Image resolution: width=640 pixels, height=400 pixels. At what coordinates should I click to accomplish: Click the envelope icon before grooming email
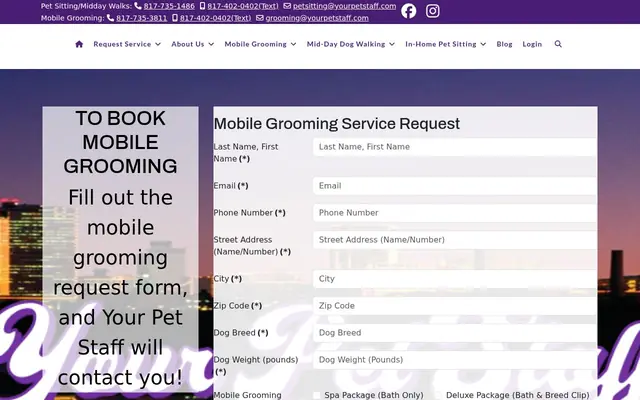pyautogui.click(x=260, y=18)
